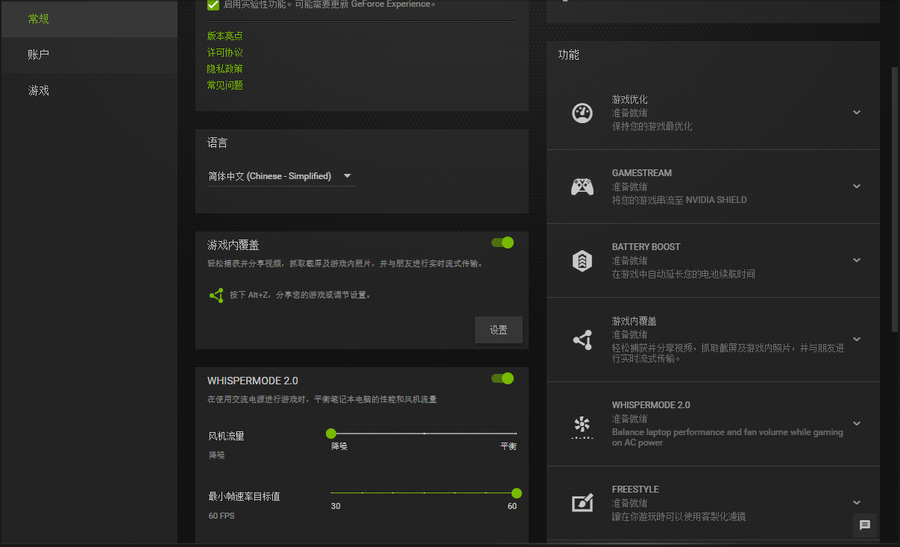The image size is (900, 547).
Task: Expand the GAMESTREAM feature row
Action: coord(856,187)
